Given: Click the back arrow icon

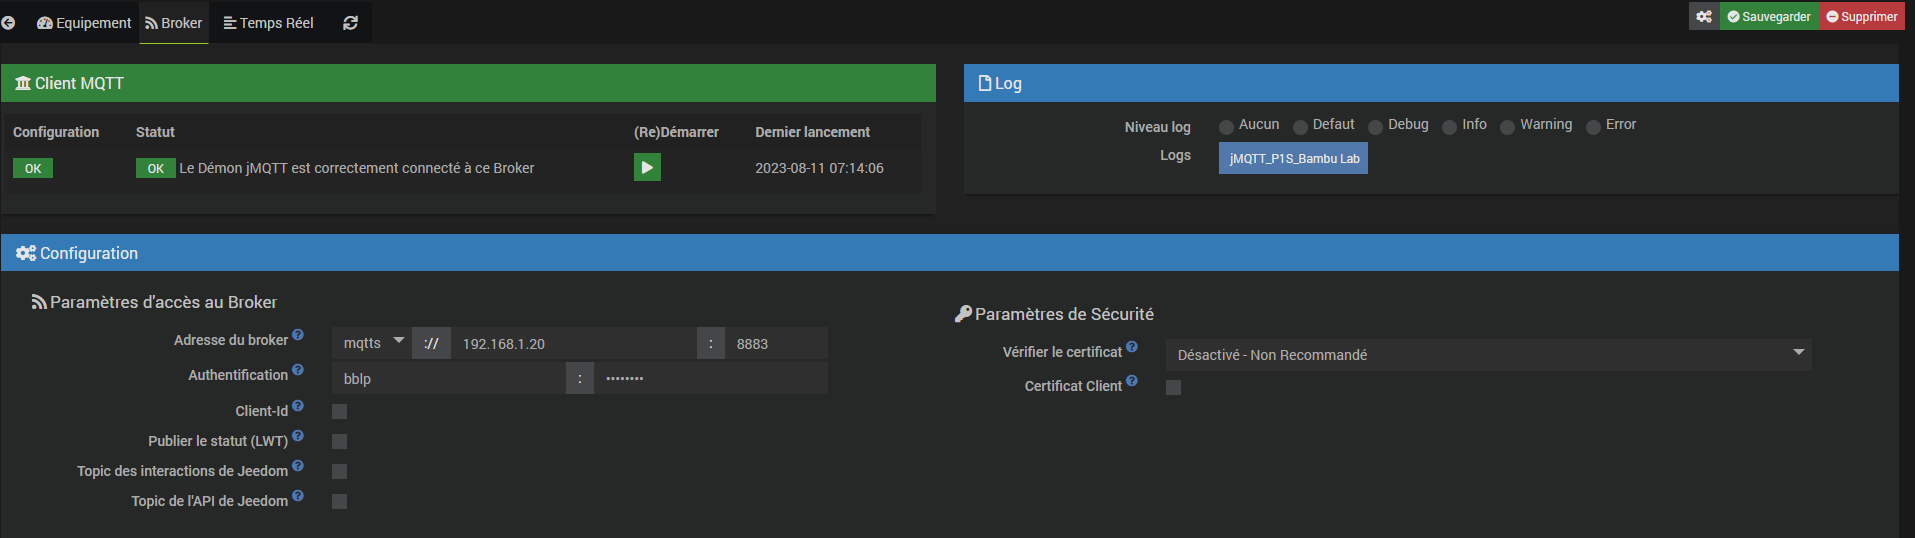Looking at the screenshot, I should tap(8, 22).
